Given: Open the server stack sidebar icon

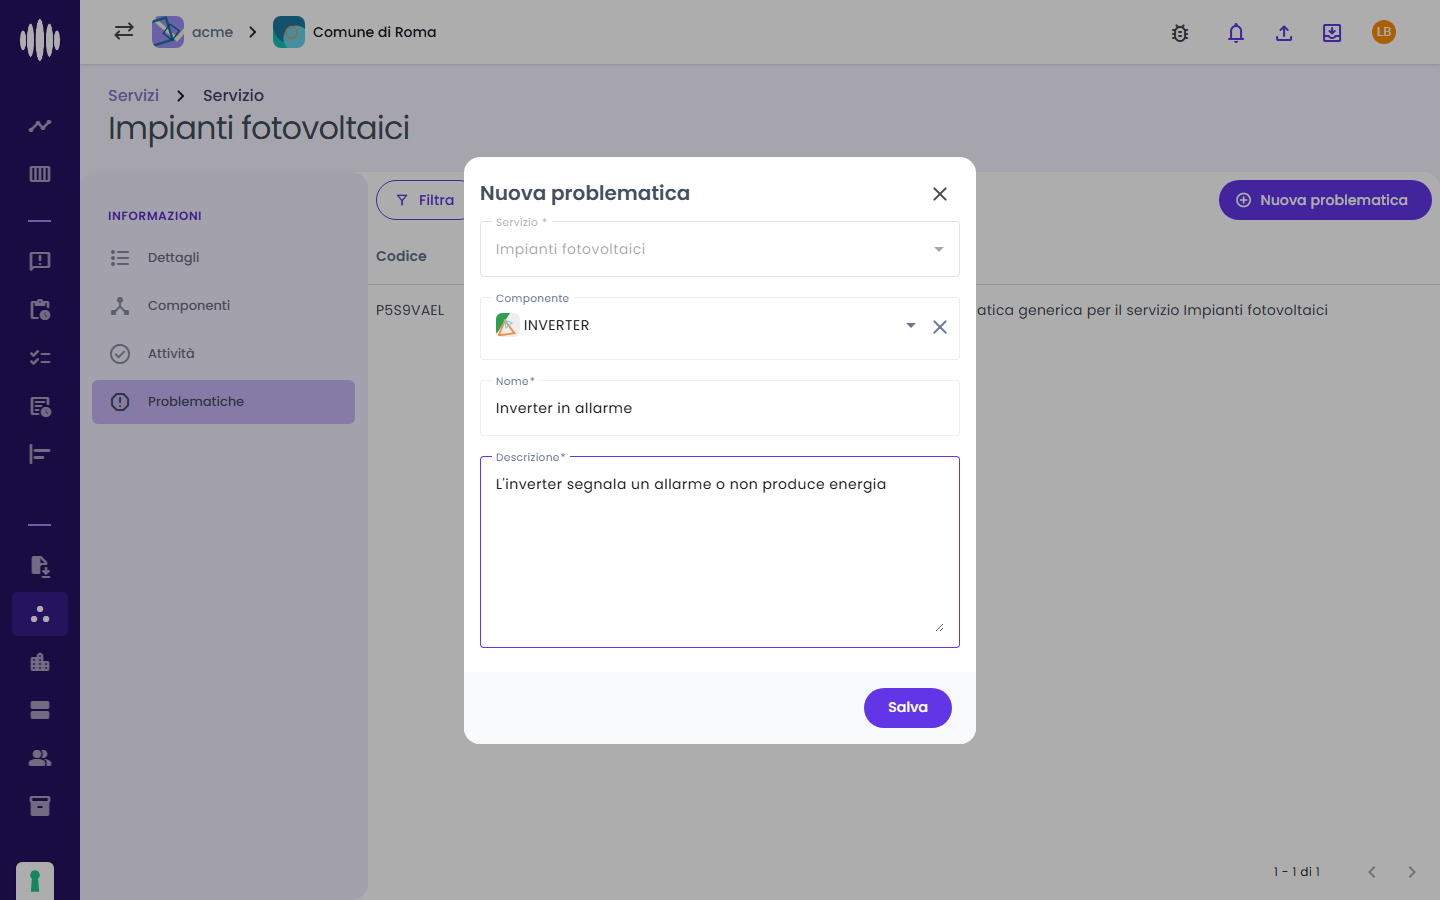Looking at the screenshot, I should (x=40, y=710).
